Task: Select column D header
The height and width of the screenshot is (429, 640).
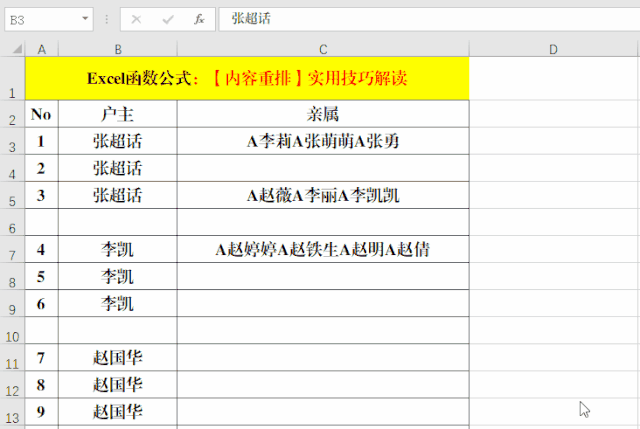Action: 553,49
